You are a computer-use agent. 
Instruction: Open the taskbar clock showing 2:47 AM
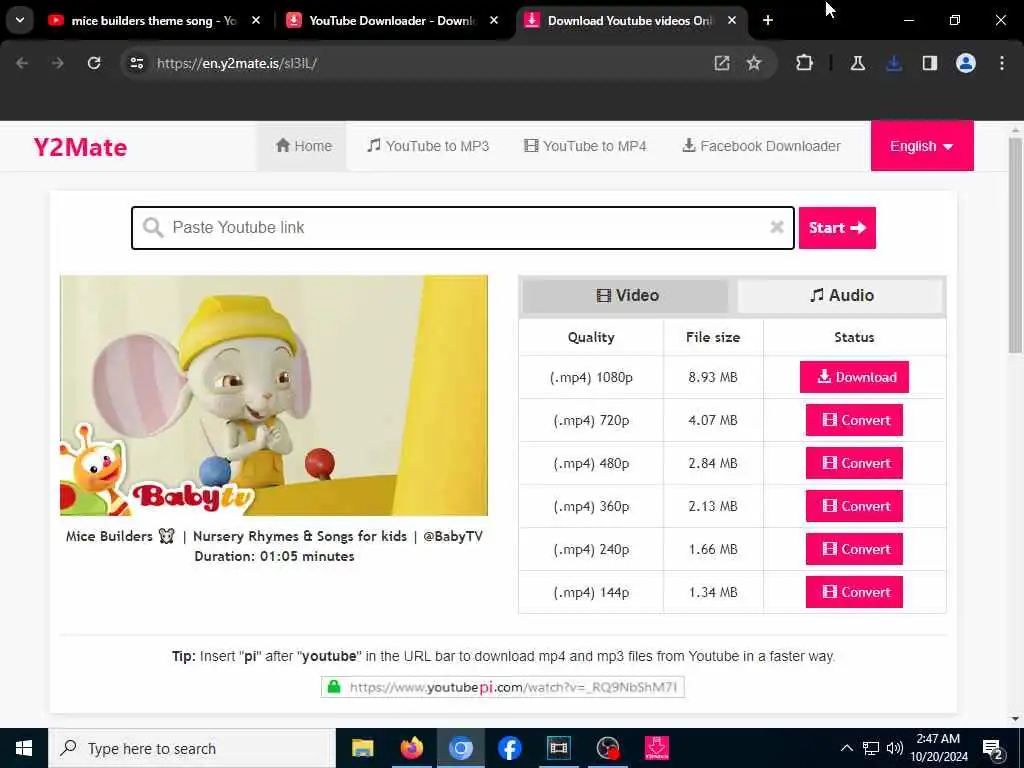(939, 748)
